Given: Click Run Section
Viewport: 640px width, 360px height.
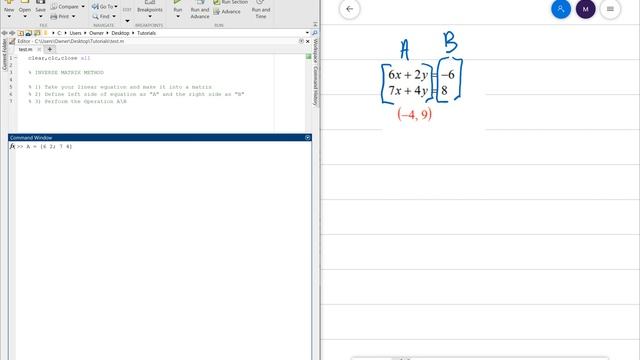Looking at the screenshot, I should (230, 2).
